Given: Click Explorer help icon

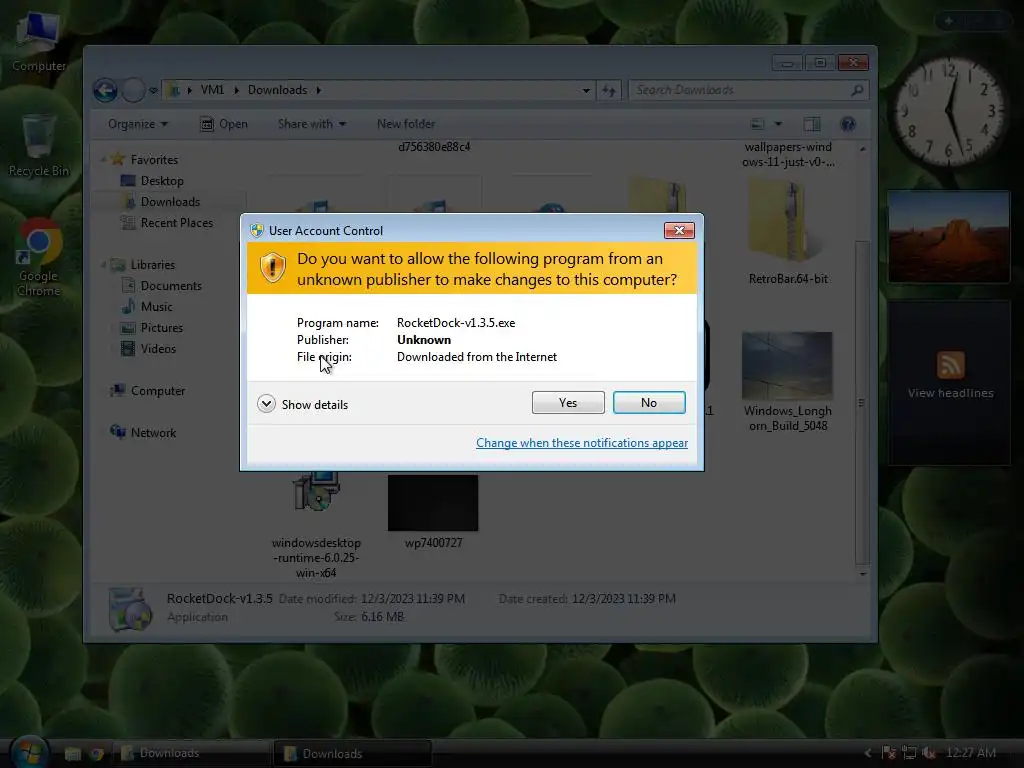Looking at the screenshot, I should point(848,124).
